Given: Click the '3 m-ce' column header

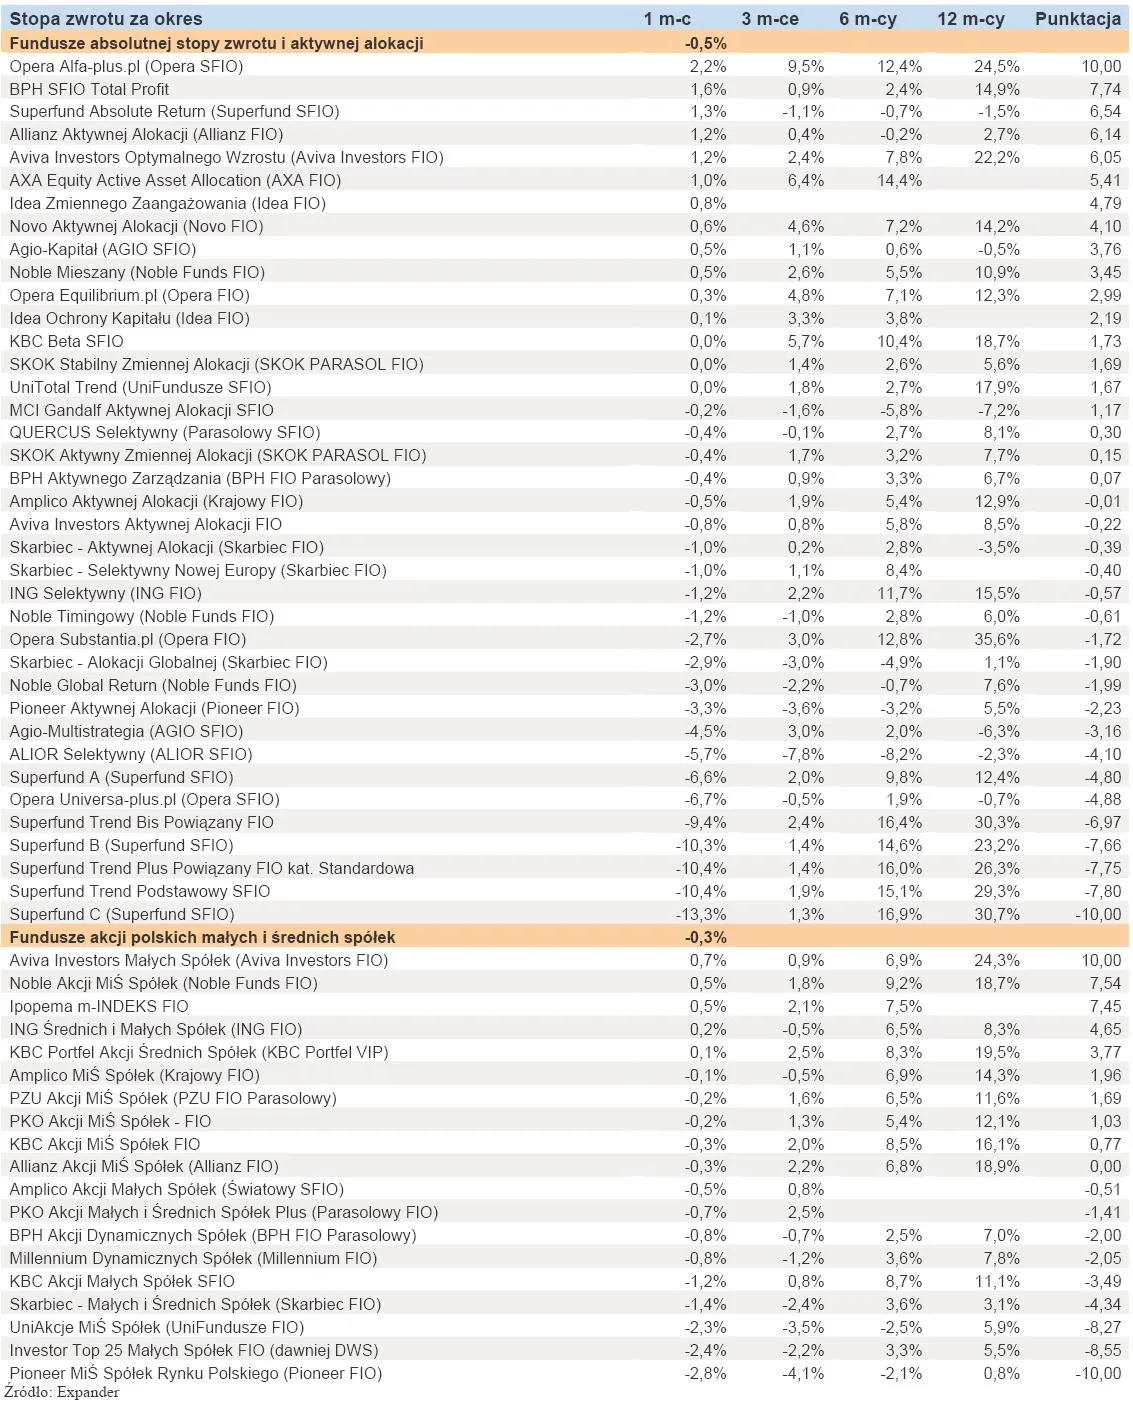Looking at the screenshot, I should 770,19.
